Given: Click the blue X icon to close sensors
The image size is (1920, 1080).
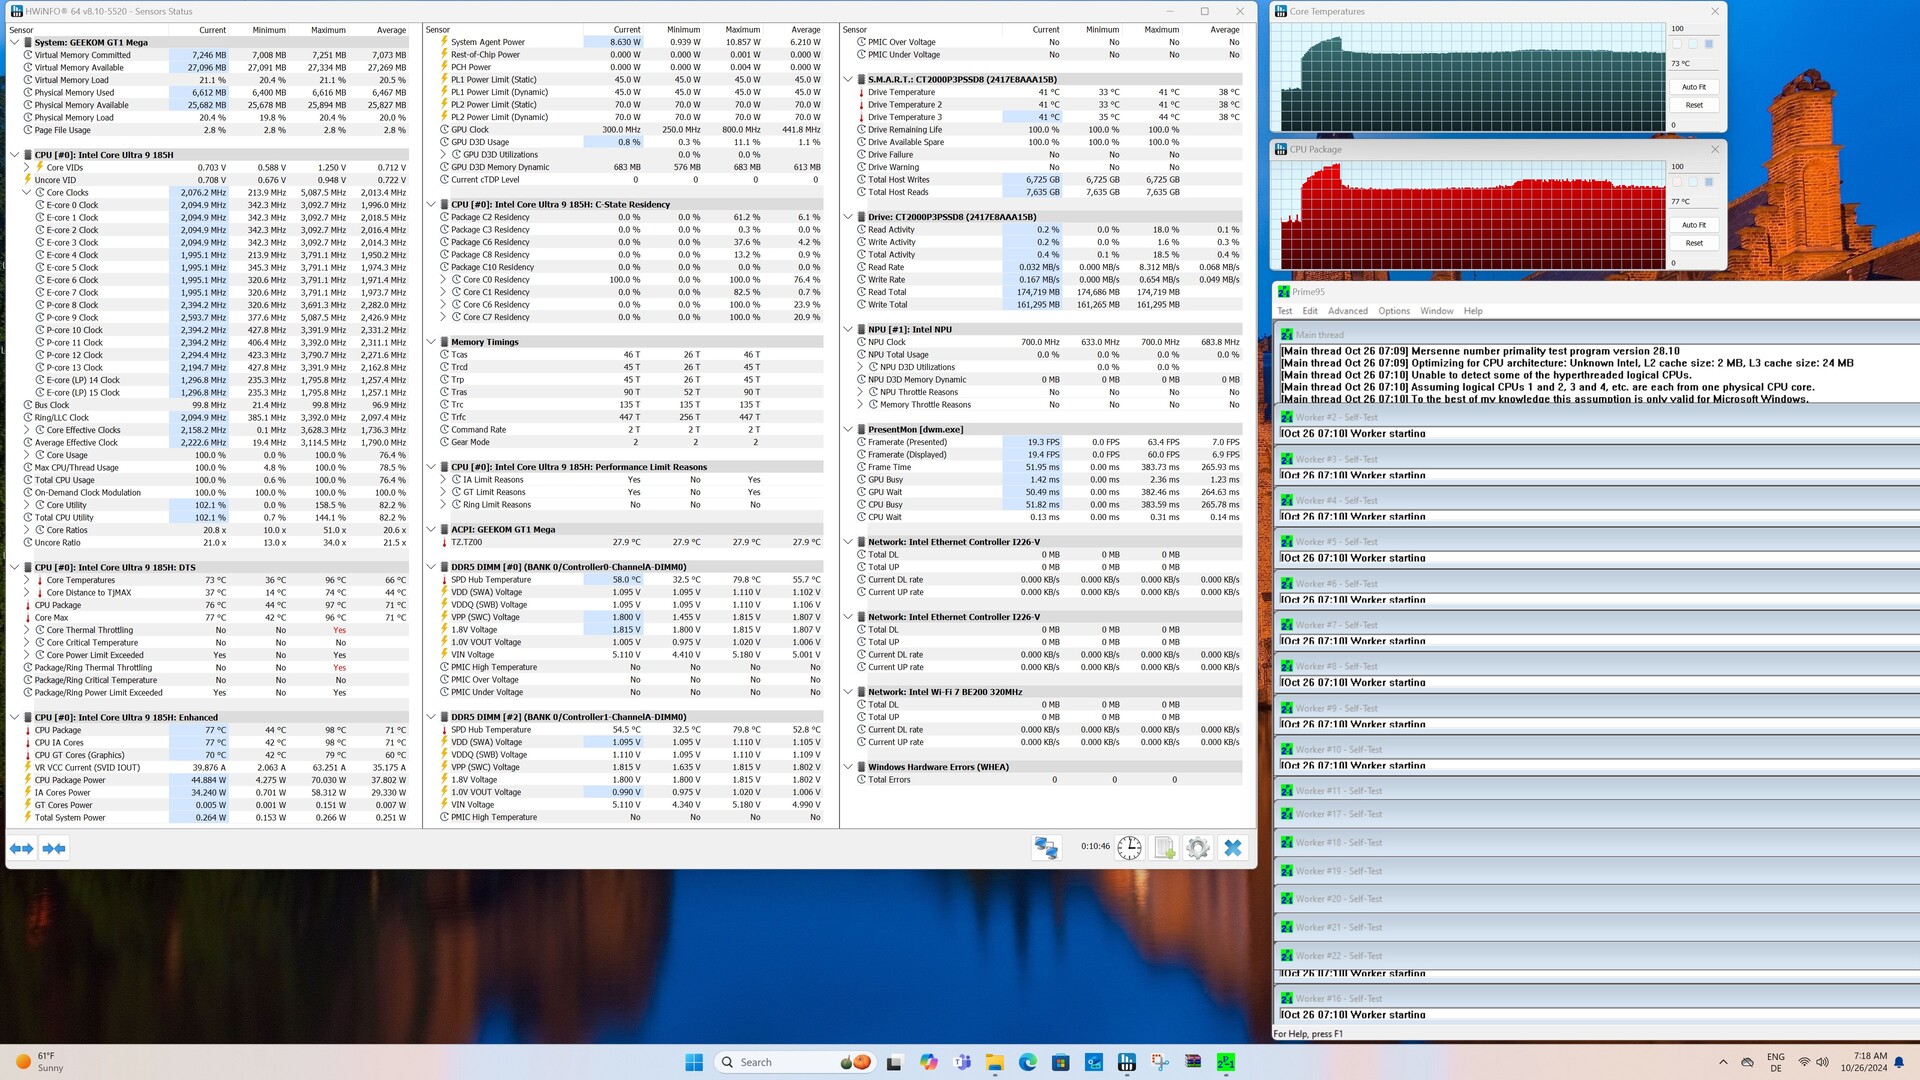Looking at the screenshot, I should tap(1233, 848).
